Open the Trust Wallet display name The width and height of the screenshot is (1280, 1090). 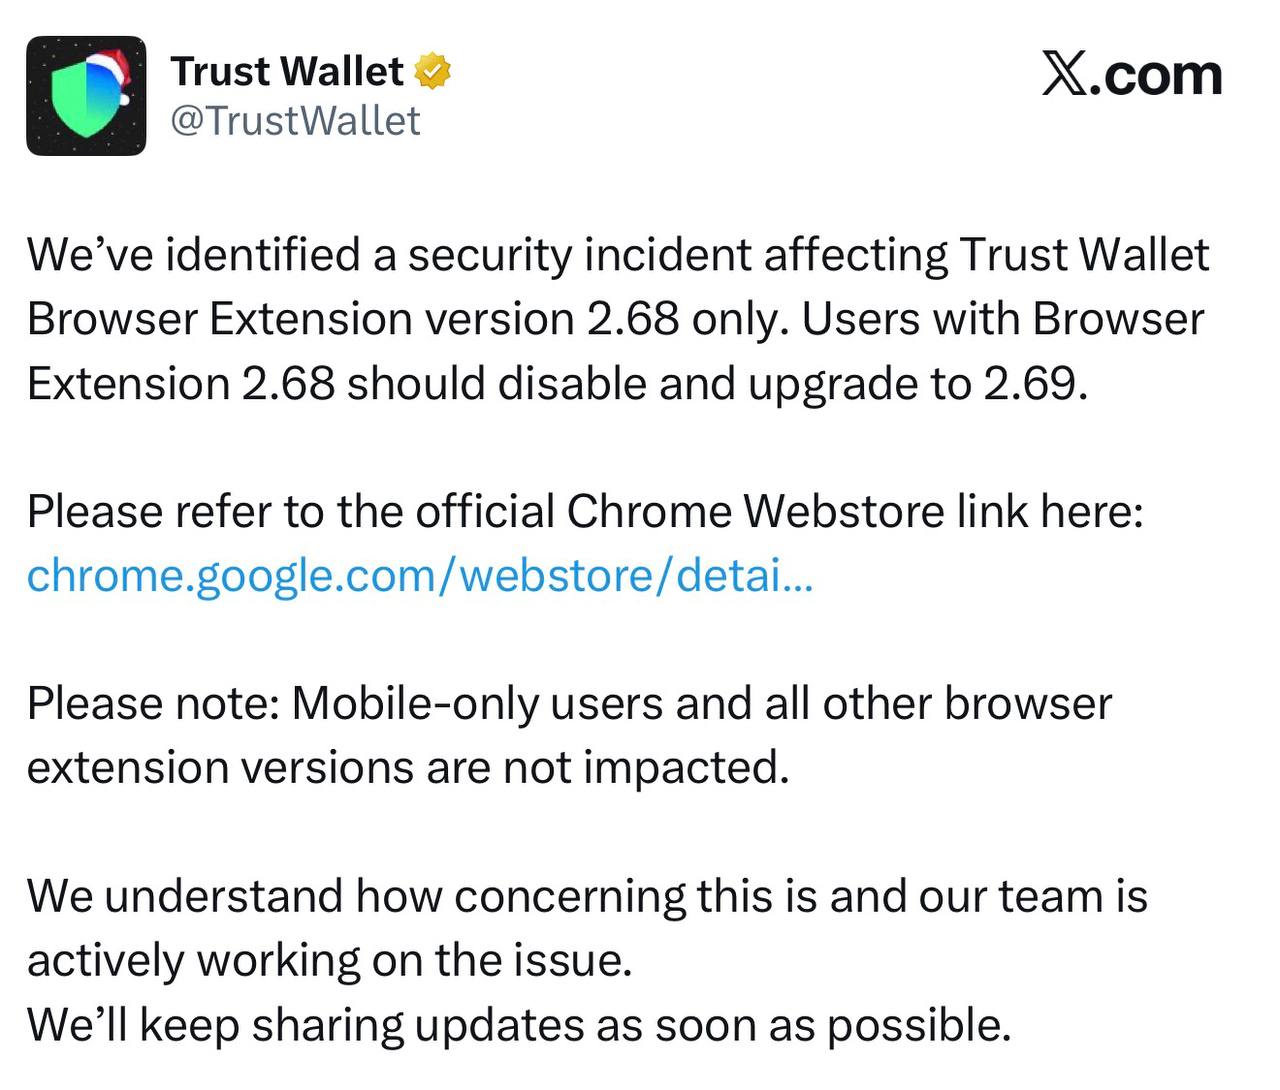coord(287,72)
